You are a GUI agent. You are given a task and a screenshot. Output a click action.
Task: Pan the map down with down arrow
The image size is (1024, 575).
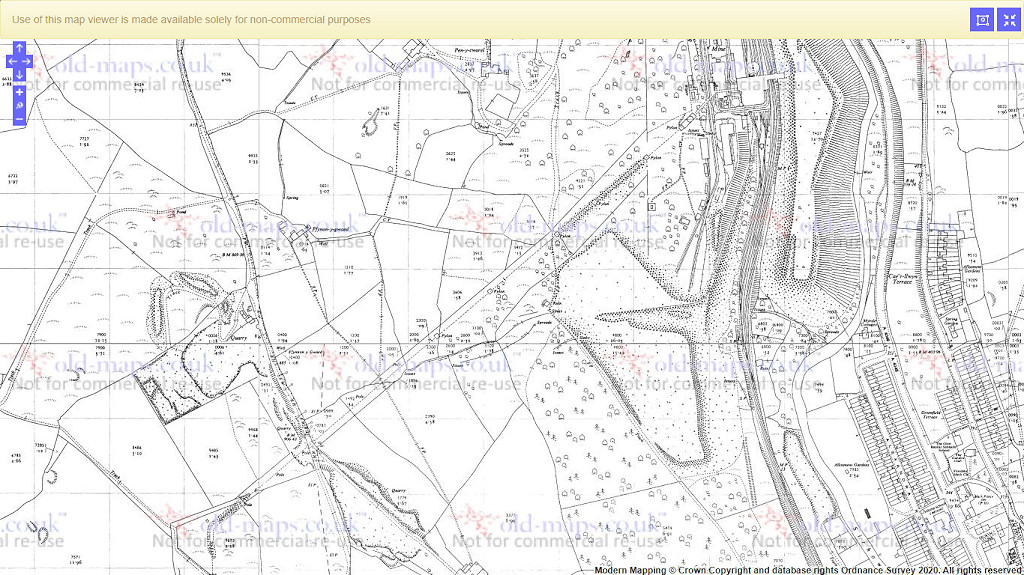coord(20,74)
